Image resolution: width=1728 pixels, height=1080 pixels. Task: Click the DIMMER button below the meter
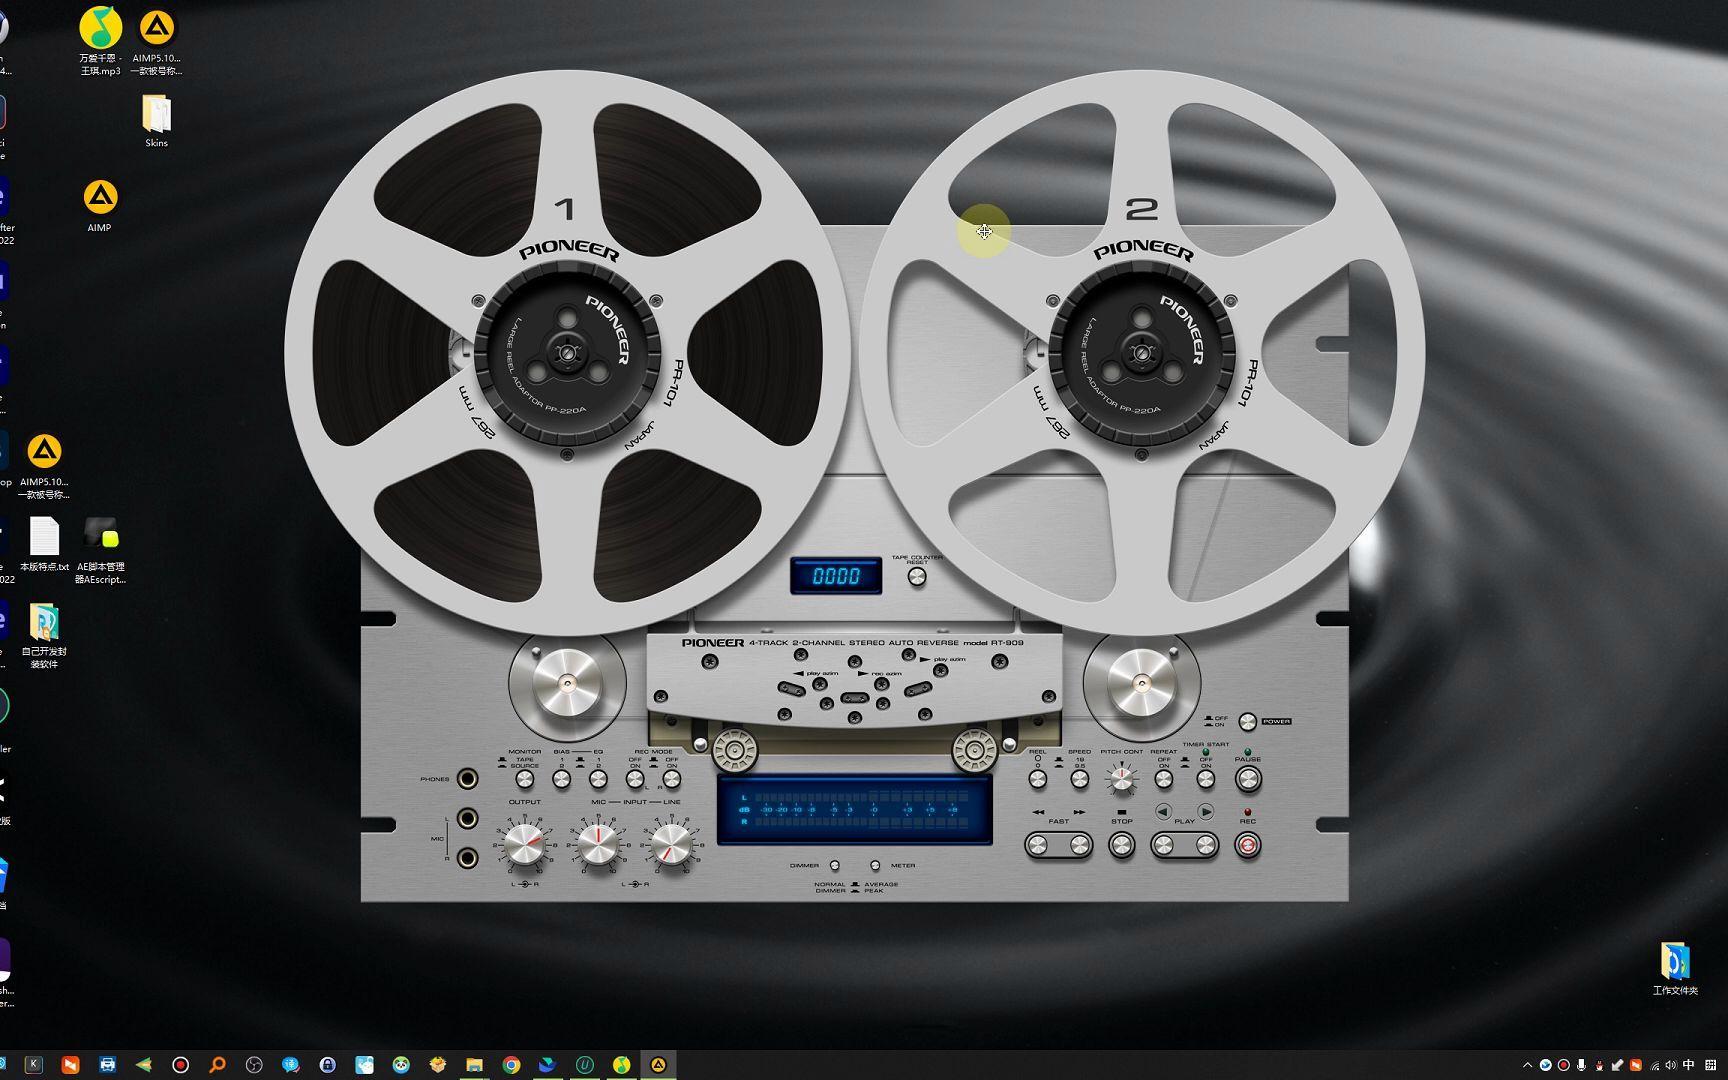coord(834,866)
